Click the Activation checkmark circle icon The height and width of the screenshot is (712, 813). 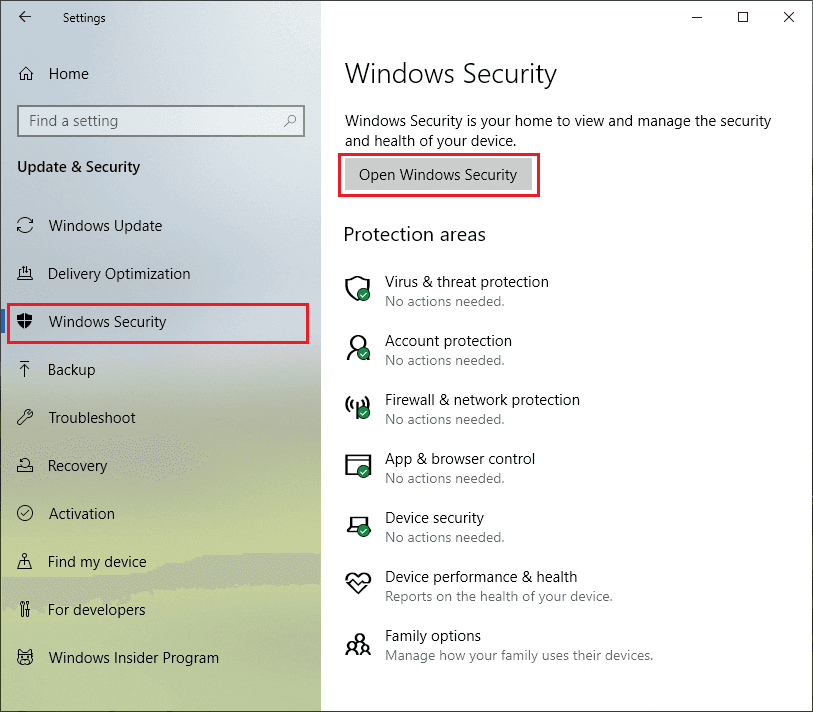(x=25, y=513)
